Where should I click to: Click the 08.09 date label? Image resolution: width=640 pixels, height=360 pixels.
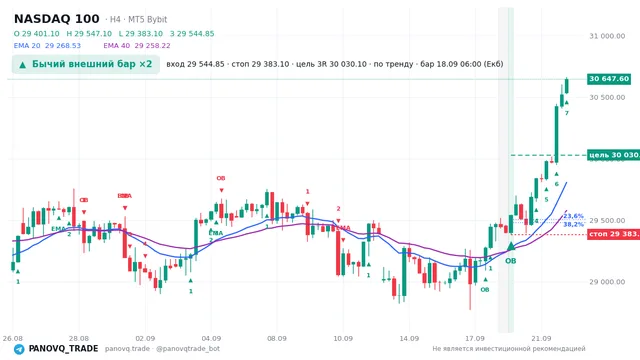coord(276,338)
